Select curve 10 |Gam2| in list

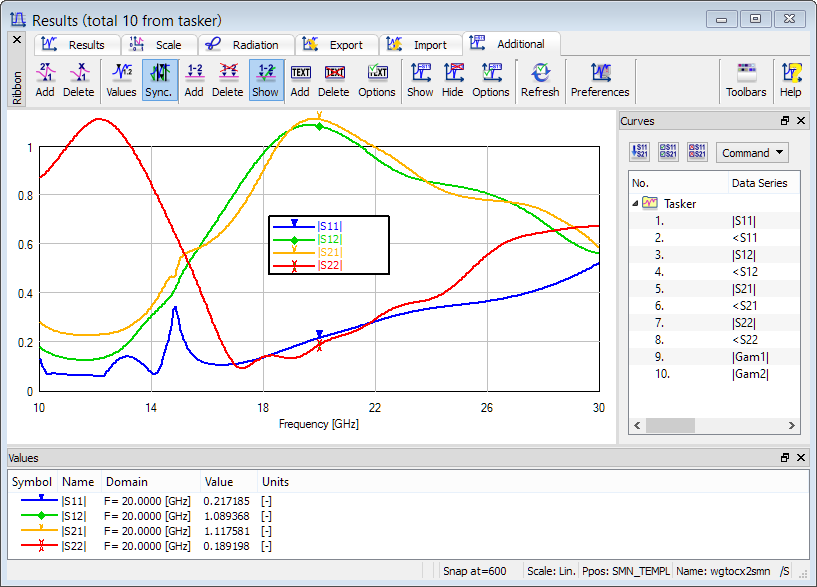[714, 374]
